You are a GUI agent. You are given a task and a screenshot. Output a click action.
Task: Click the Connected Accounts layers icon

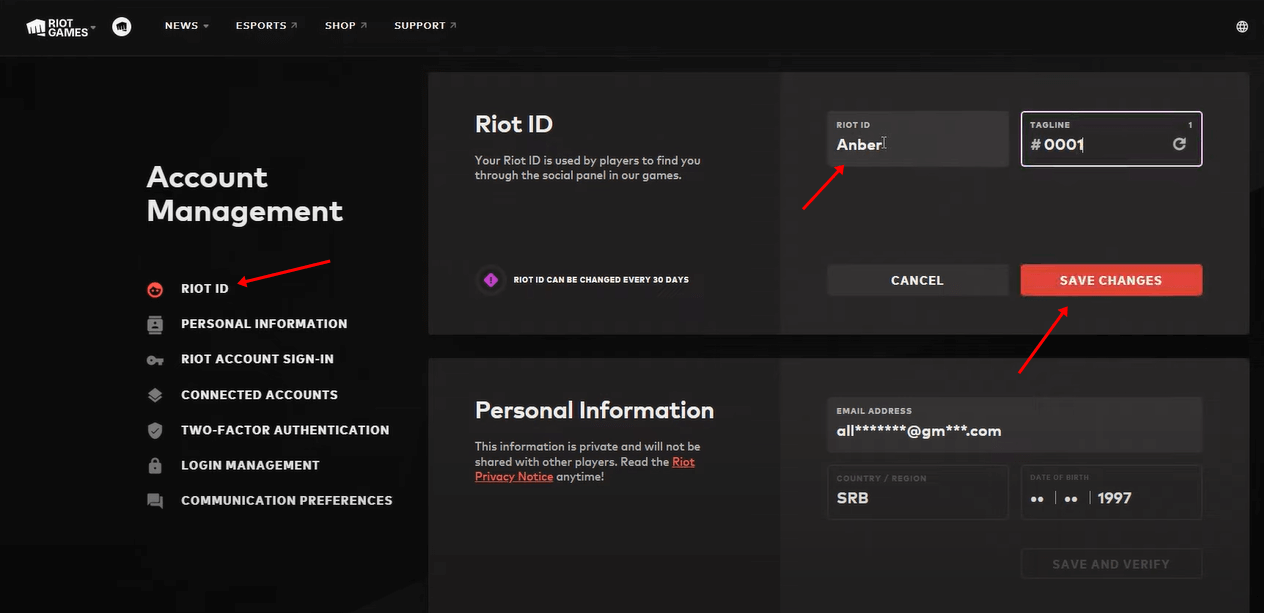(155, 395)
